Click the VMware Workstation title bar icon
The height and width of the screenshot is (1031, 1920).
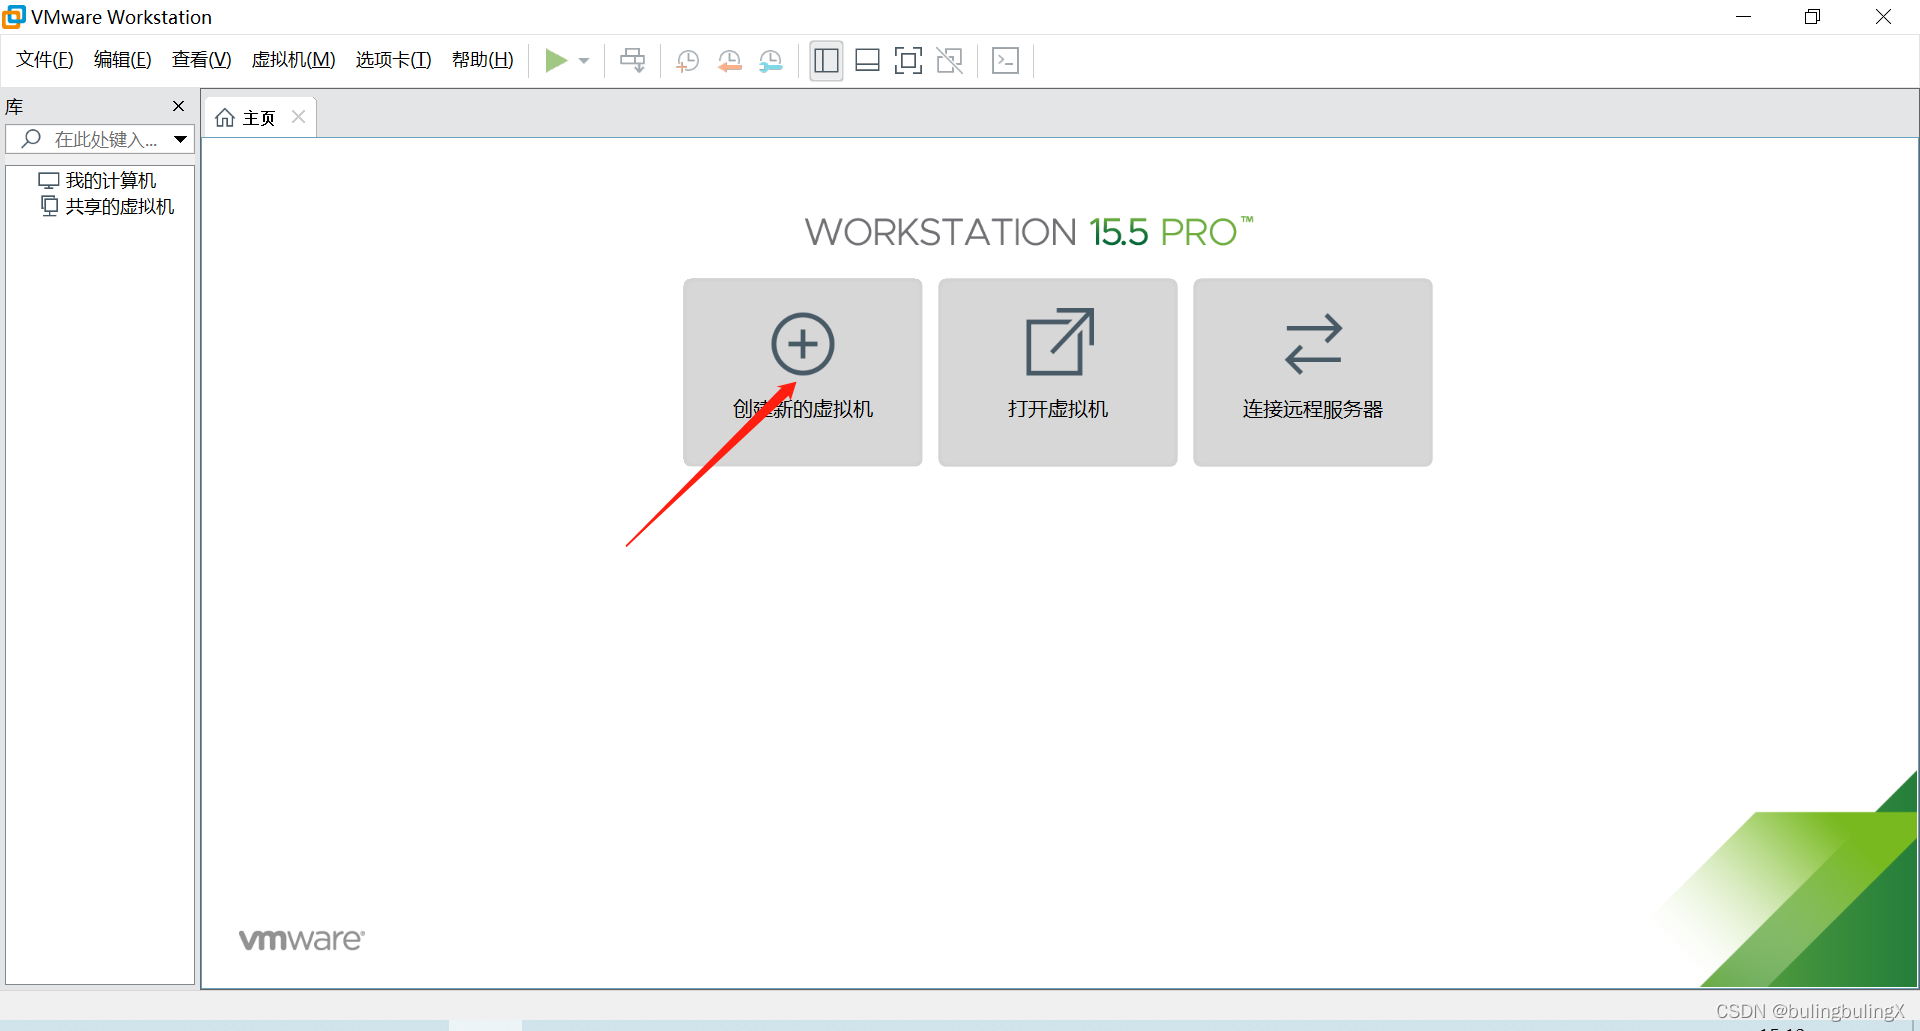[x=14, y=17]
